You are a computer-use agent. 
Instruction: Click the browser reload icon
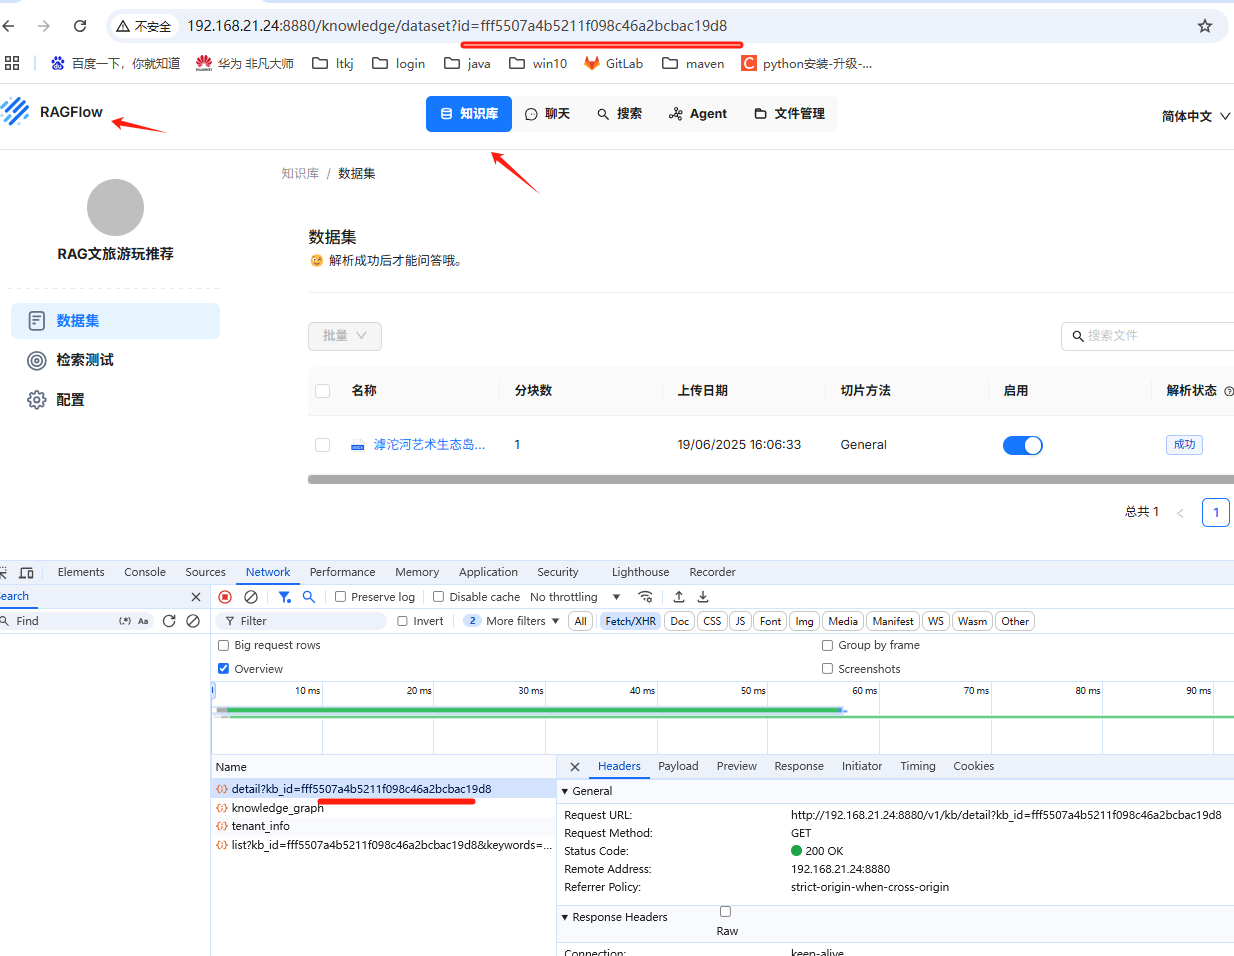click(x=80, y=26)
